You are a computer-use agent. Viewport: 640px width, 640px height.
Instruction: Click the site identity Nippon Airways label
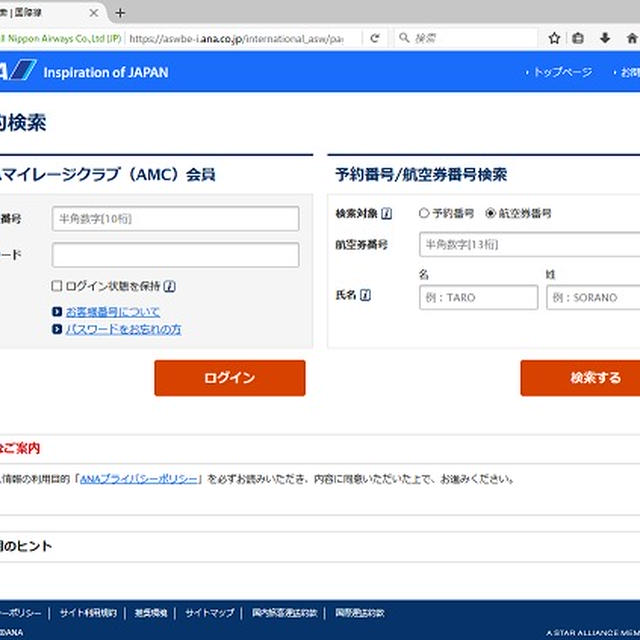coord(61,39)
